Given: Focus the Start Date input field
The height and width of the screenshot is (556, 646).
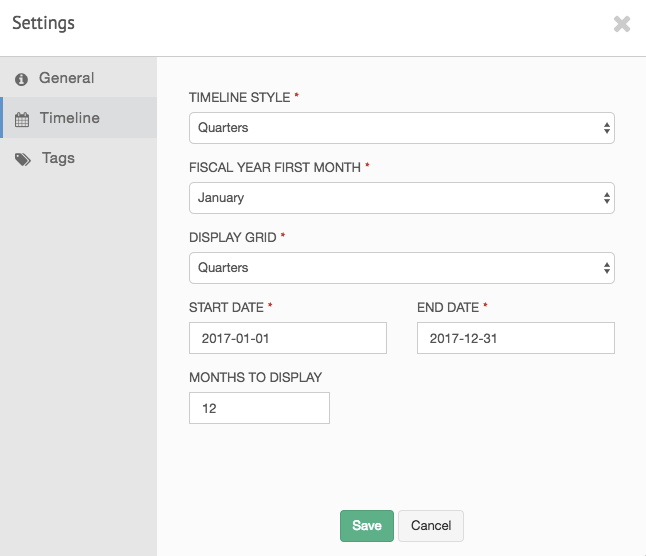Looking at the screenshot, I should coord(287,338).
